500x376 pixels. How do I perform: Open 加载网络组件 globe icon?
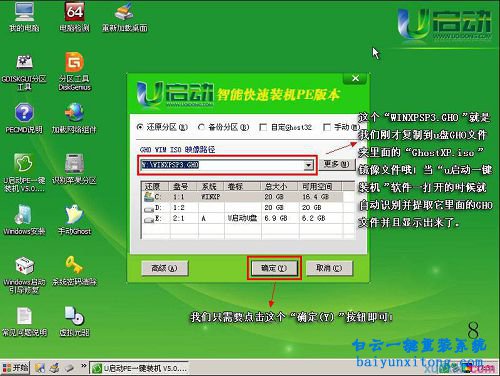pos(74,118)
